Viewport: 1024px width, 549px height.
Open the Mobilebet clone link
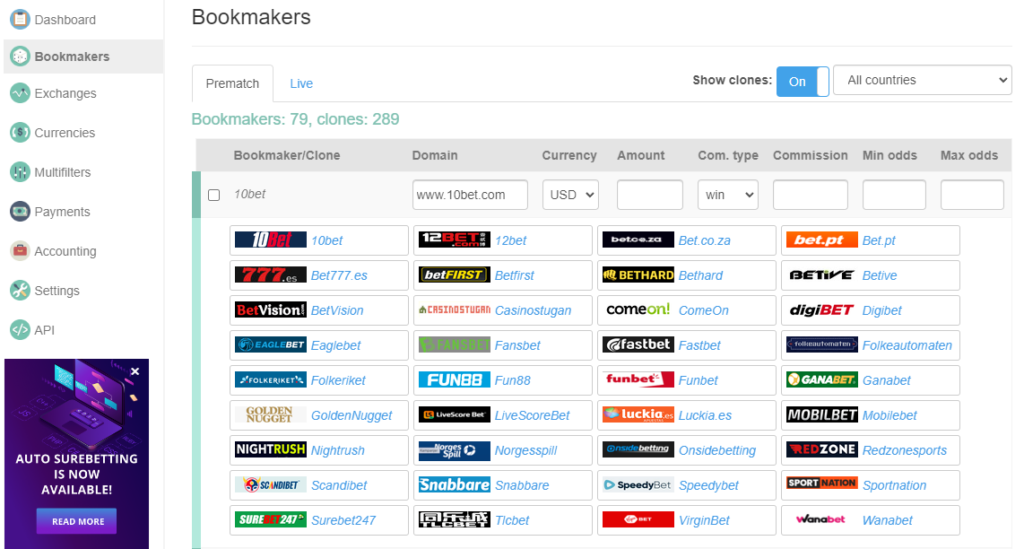tap(889, 415)
